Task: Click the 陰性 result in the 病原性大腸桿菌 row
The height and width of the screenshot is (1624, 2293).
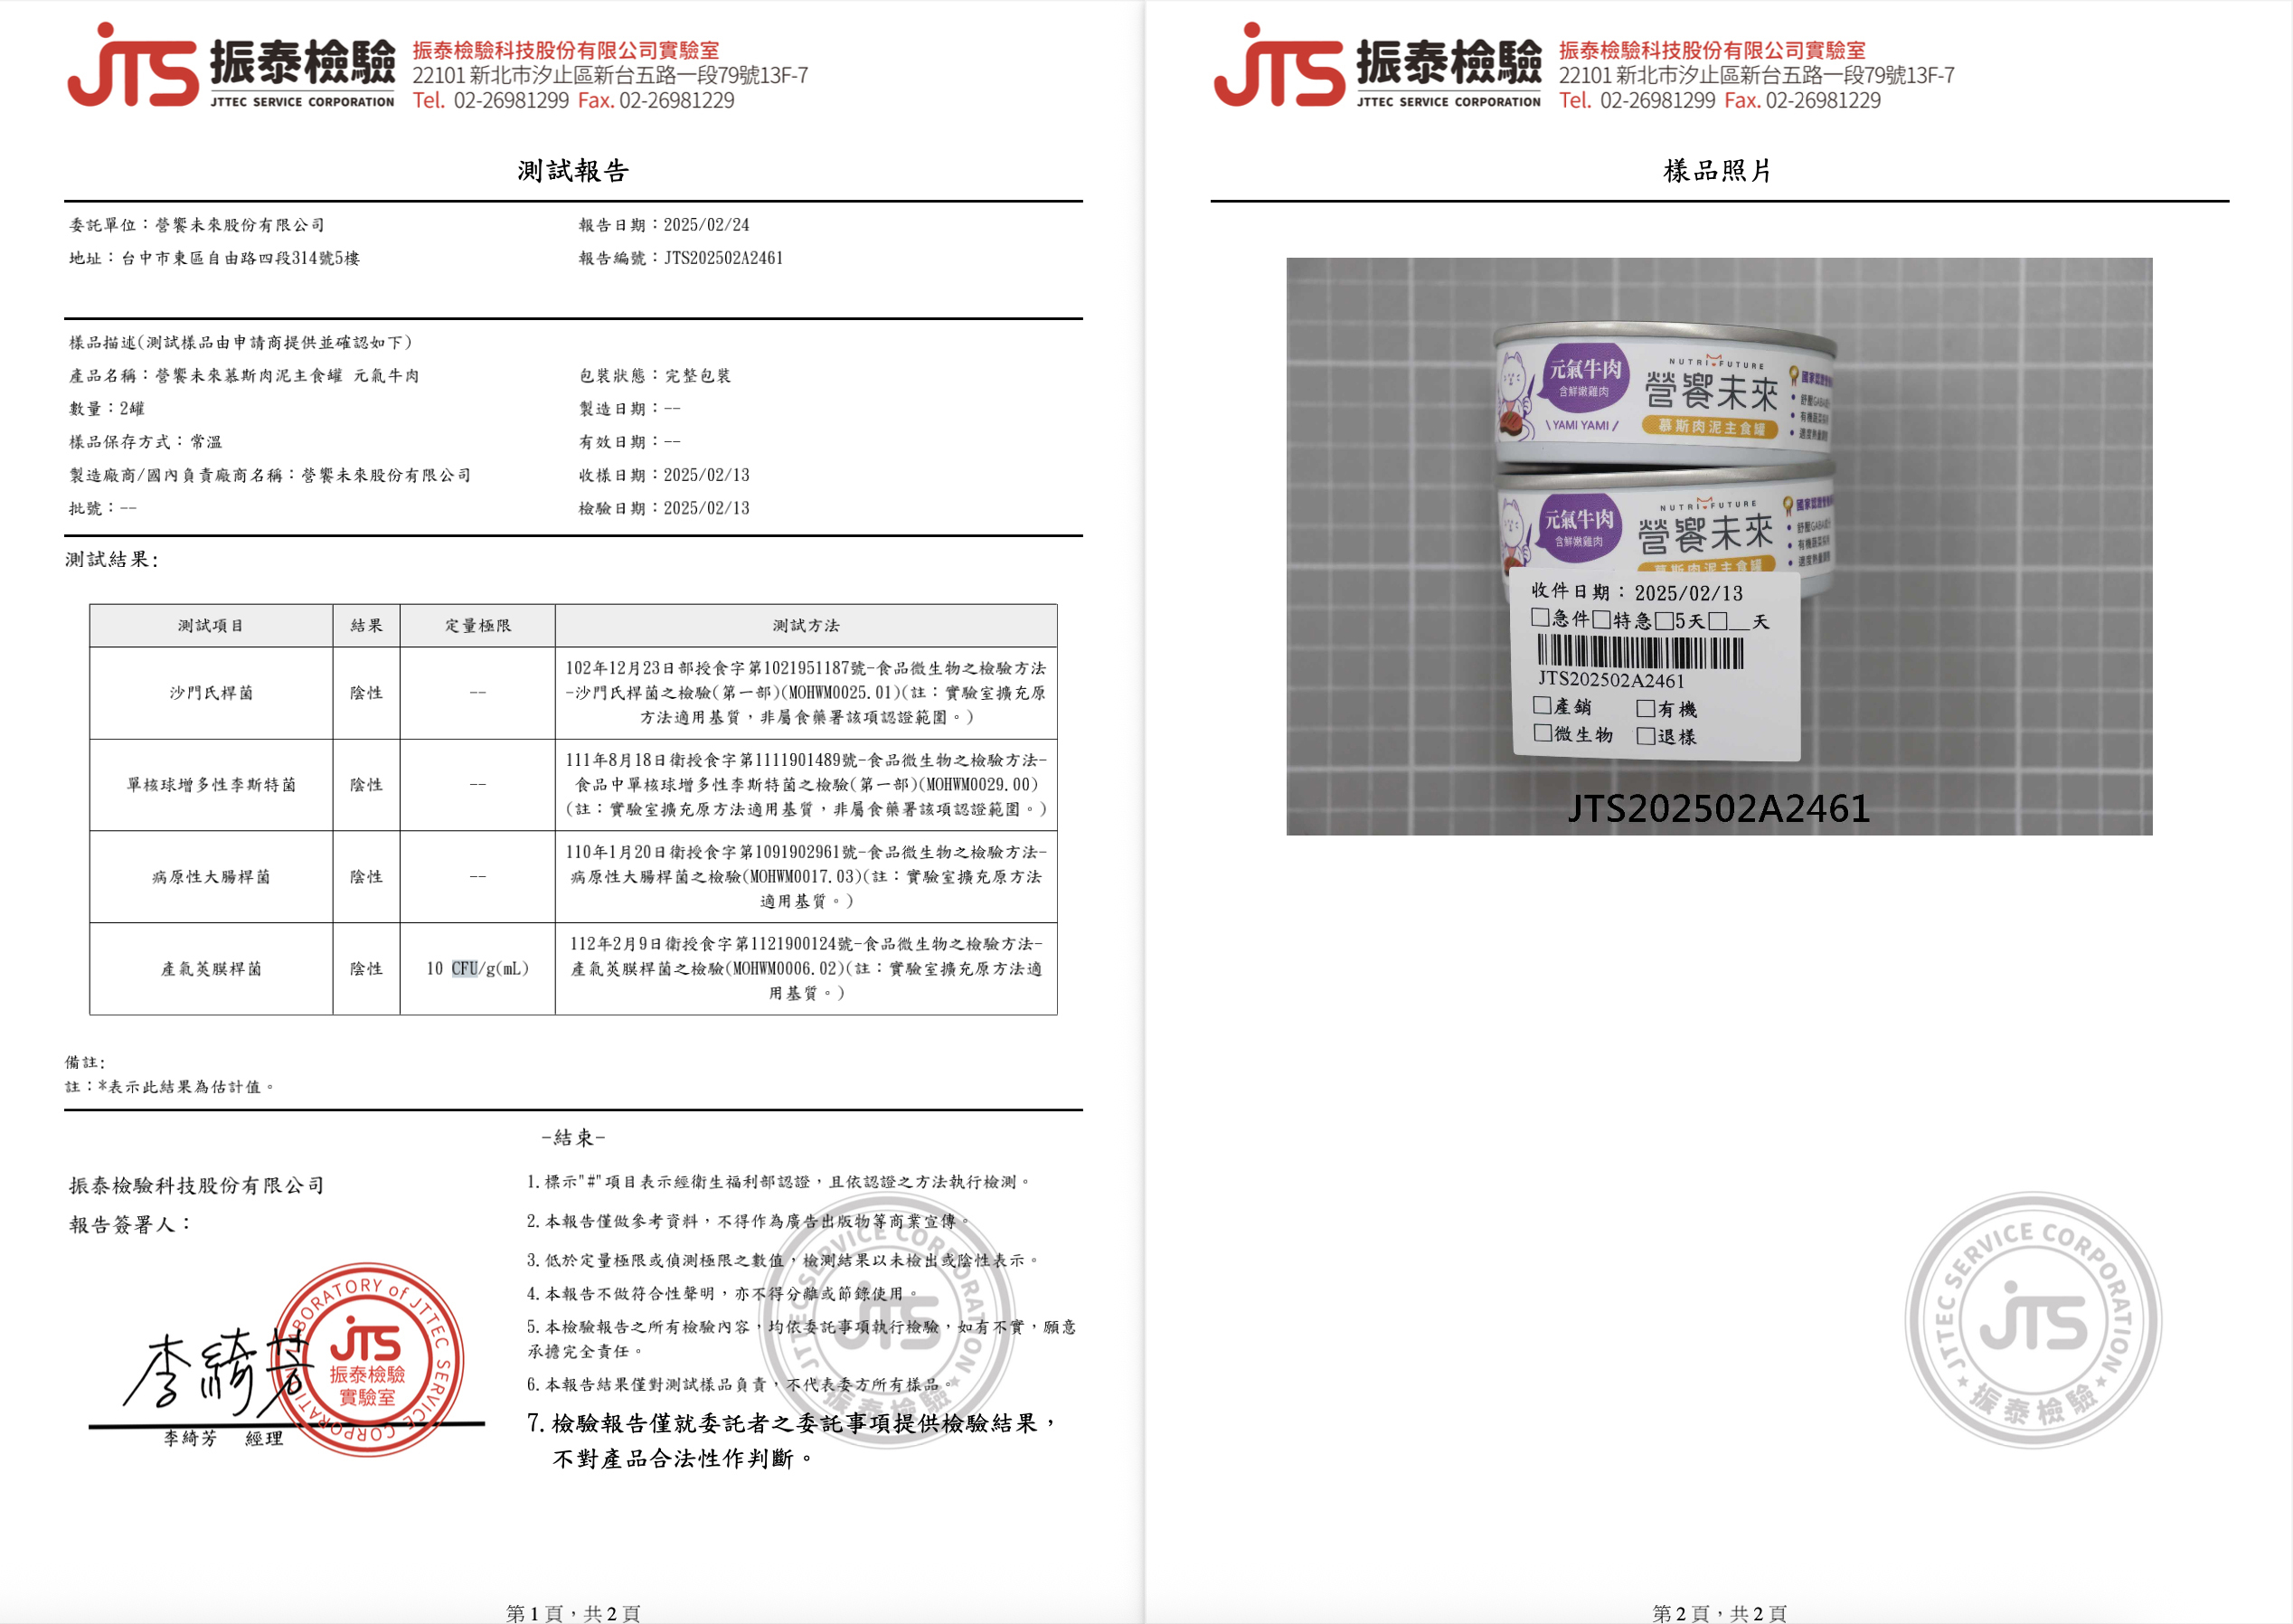Action: pos(367,877)
